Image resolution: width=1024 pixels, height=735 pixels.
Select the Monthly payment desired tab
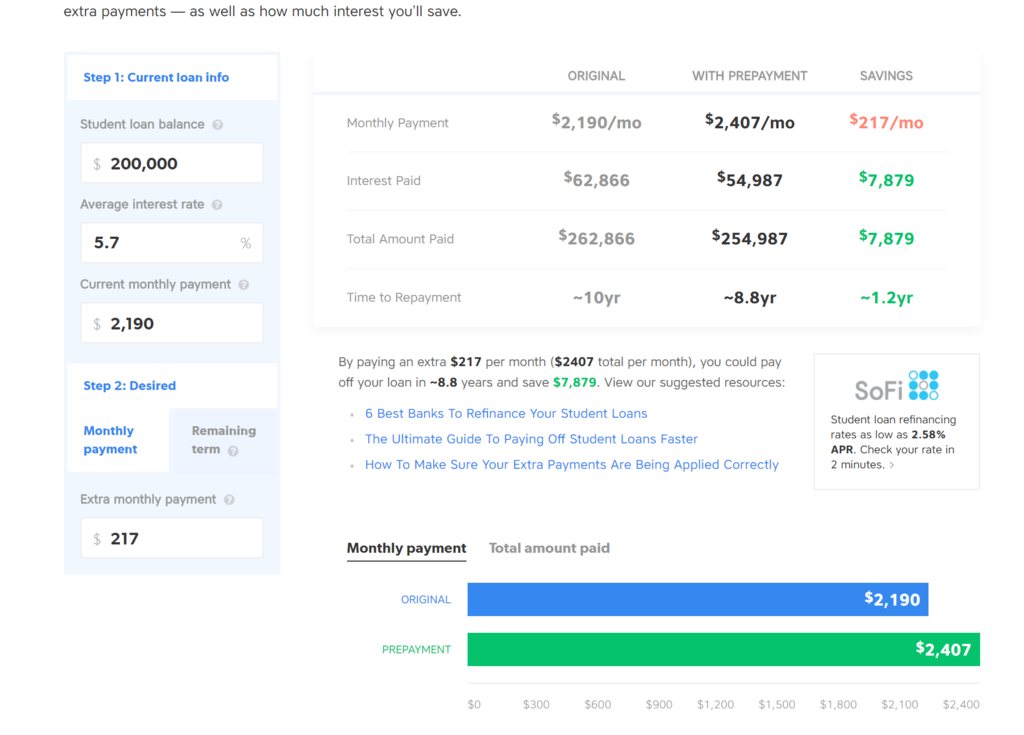pyautogui.click(x=110, y=440)
